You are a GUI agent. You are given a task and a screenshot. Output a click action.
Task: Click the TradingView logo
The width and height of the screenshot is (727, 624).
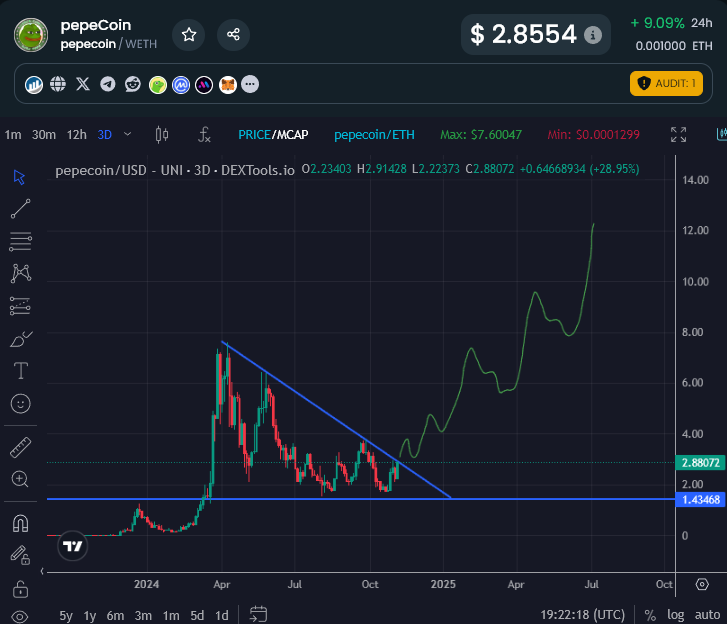[72, 546]
